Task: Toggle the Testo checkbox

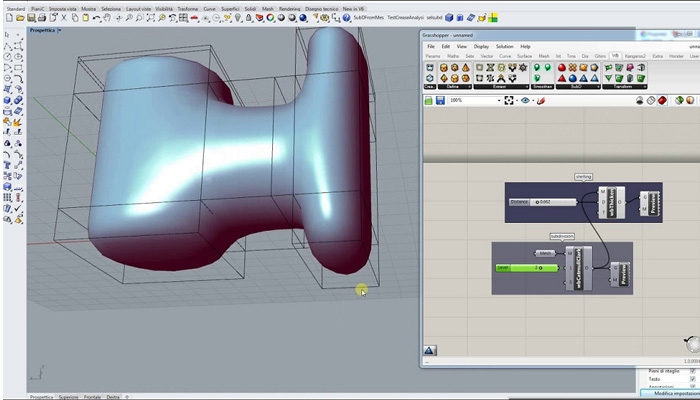Action: (692, 380)
